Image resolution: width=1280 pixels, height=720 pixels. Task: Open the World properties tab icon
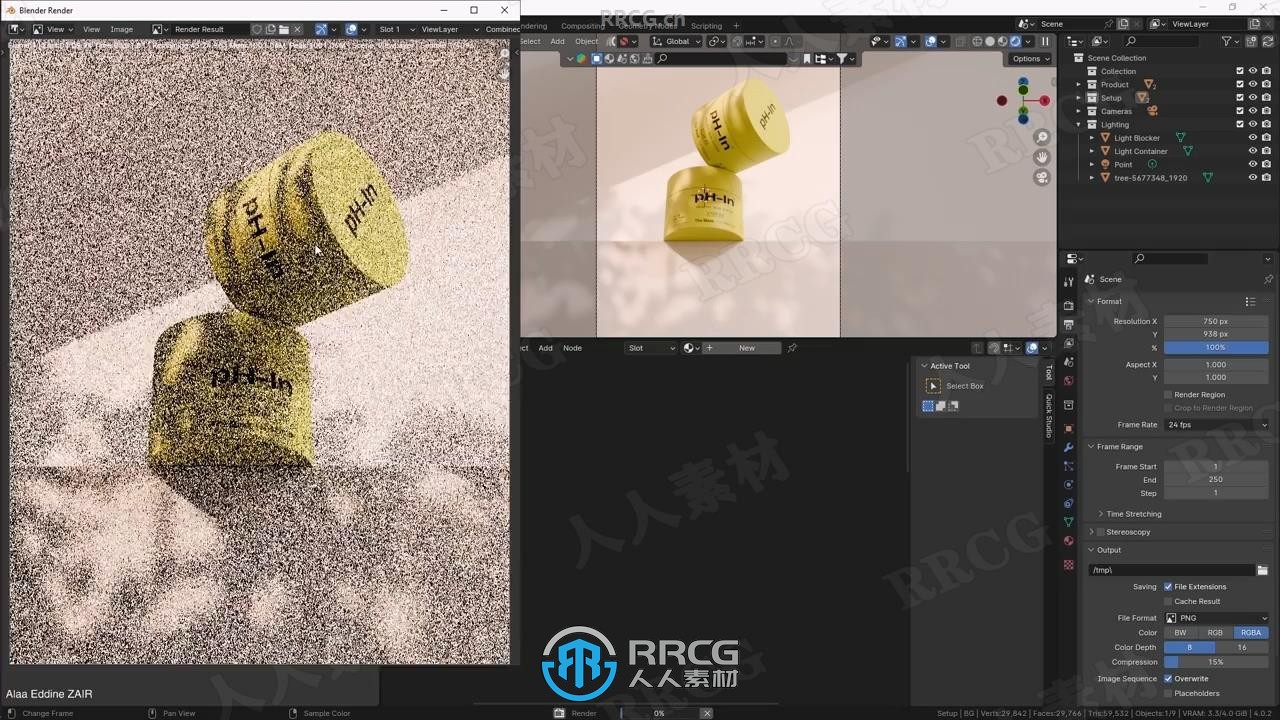click(1069, 381)
